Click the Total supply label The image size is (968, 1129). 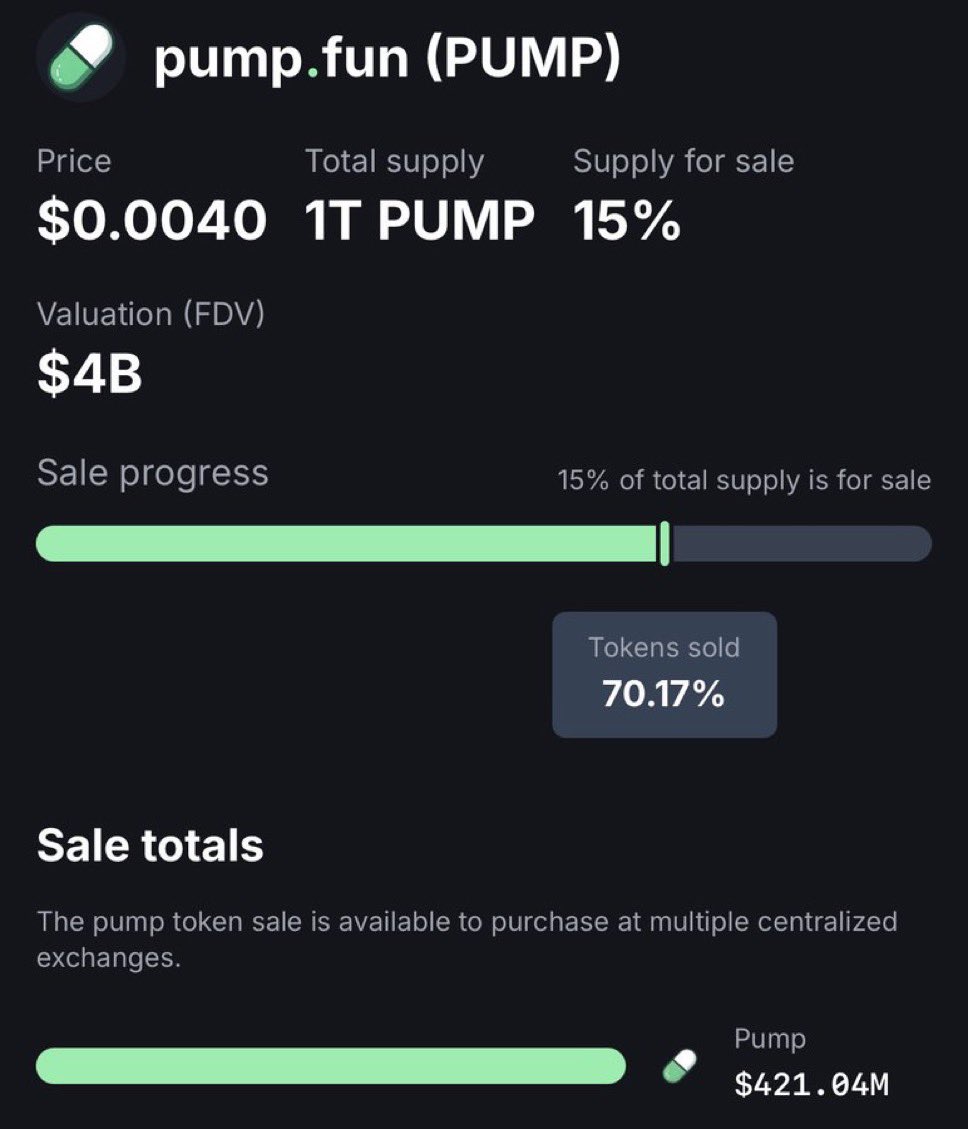point(395,161)
